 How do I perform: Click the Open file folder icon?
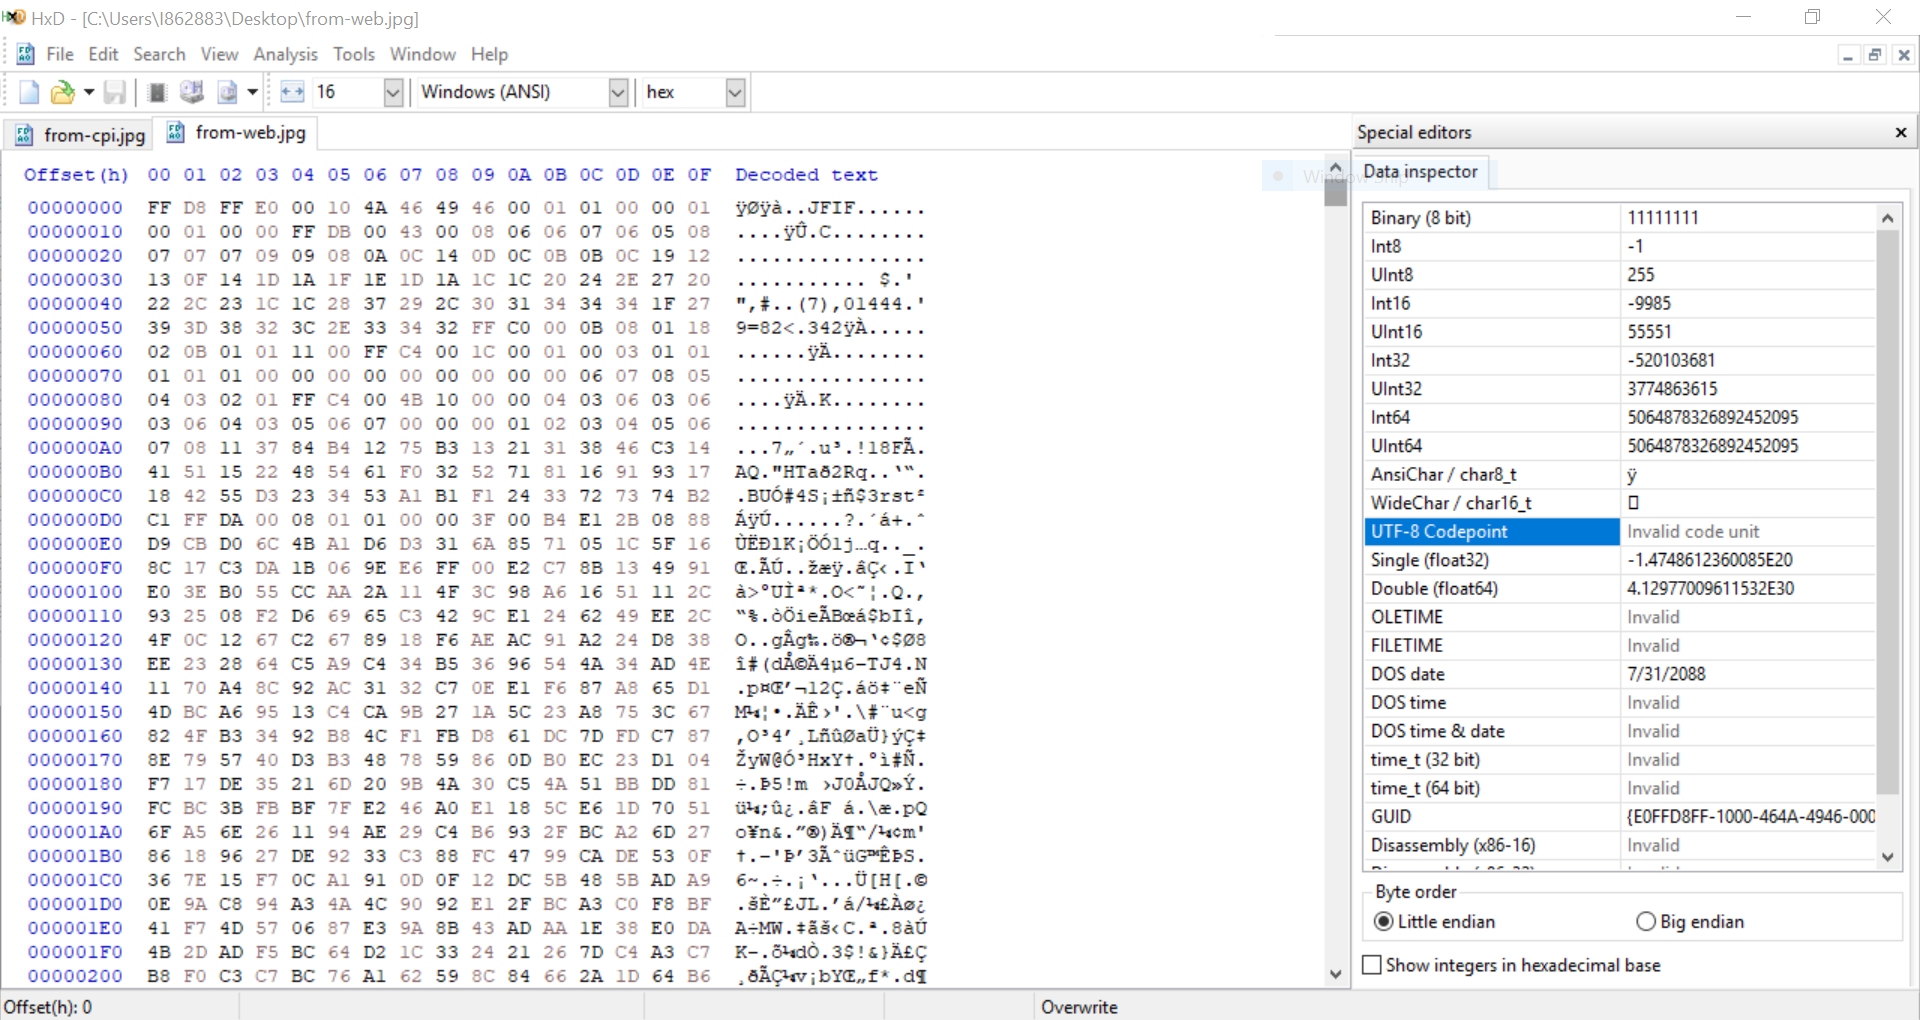[62, 93]
